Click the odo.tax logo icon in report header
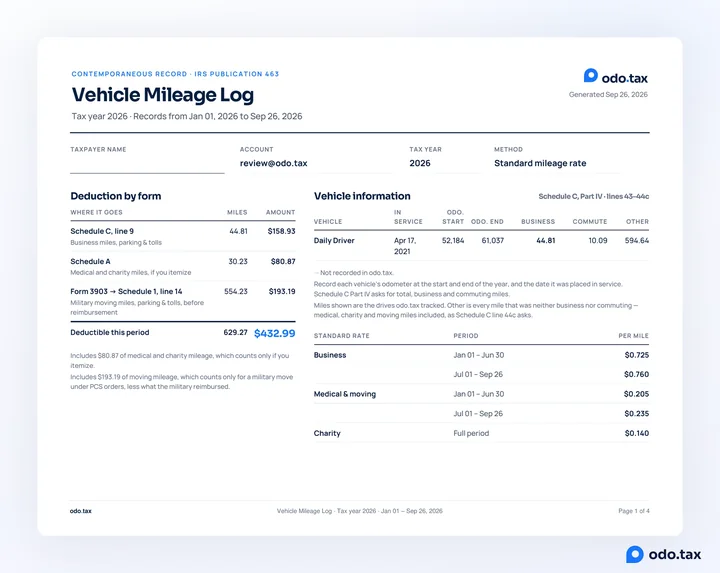The image size is (720, 573). (x=591, y=76)
